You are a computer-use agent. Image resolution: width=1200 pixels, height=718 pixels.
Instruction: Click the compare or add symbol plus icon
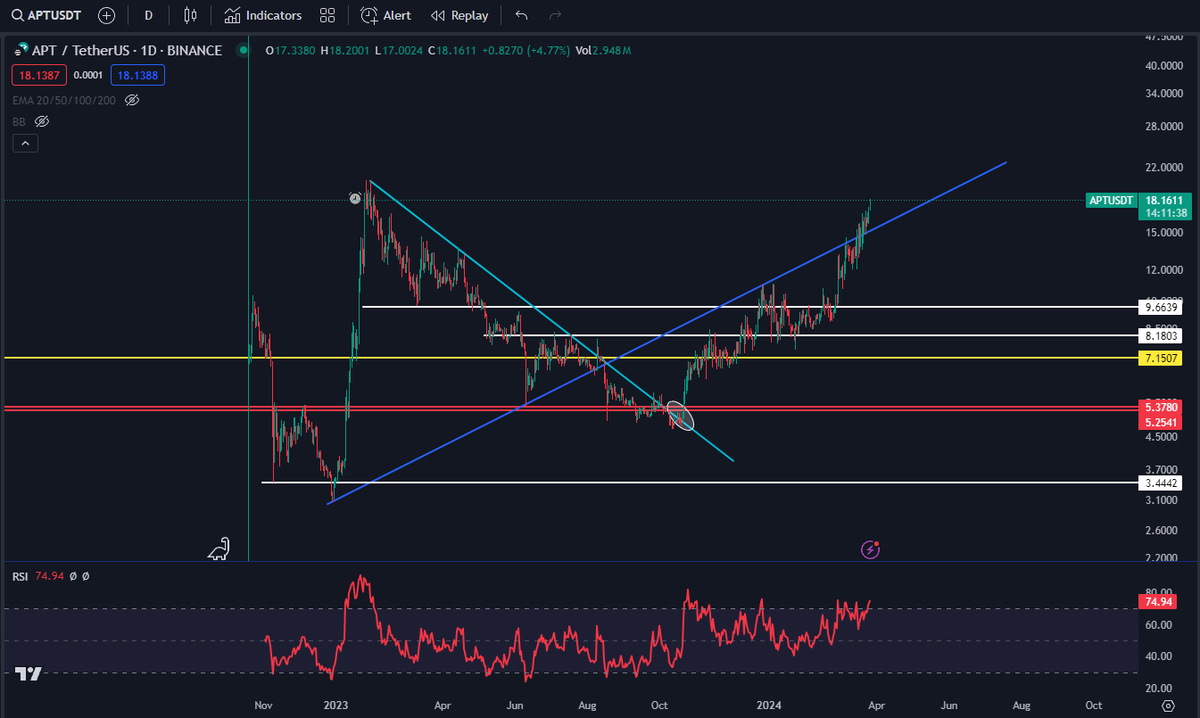107,15
